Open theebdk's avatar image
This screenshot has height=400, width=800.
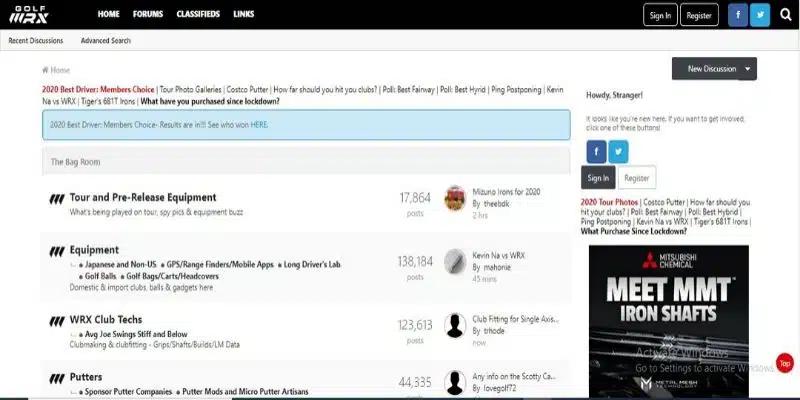(x=455, y=198)
